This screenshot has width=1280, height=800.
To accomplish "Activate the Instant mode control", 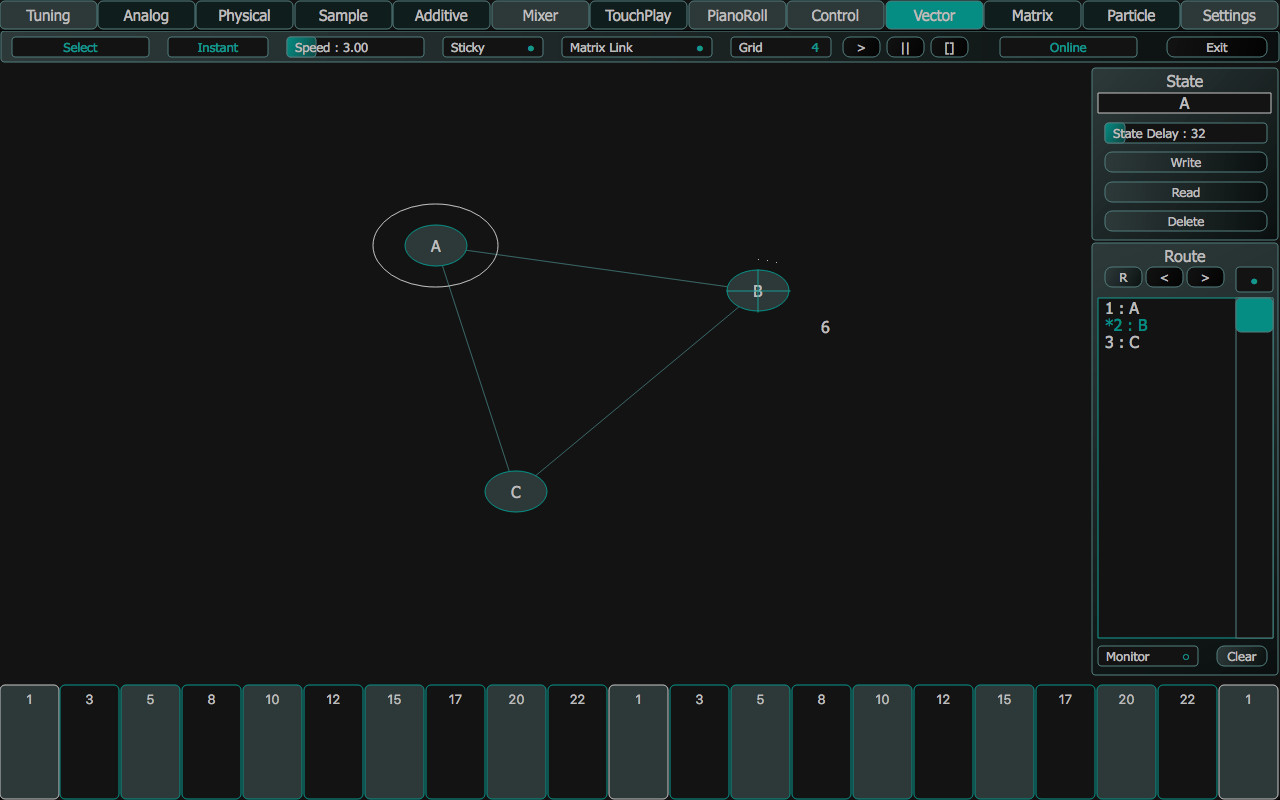I will (217, 46).
